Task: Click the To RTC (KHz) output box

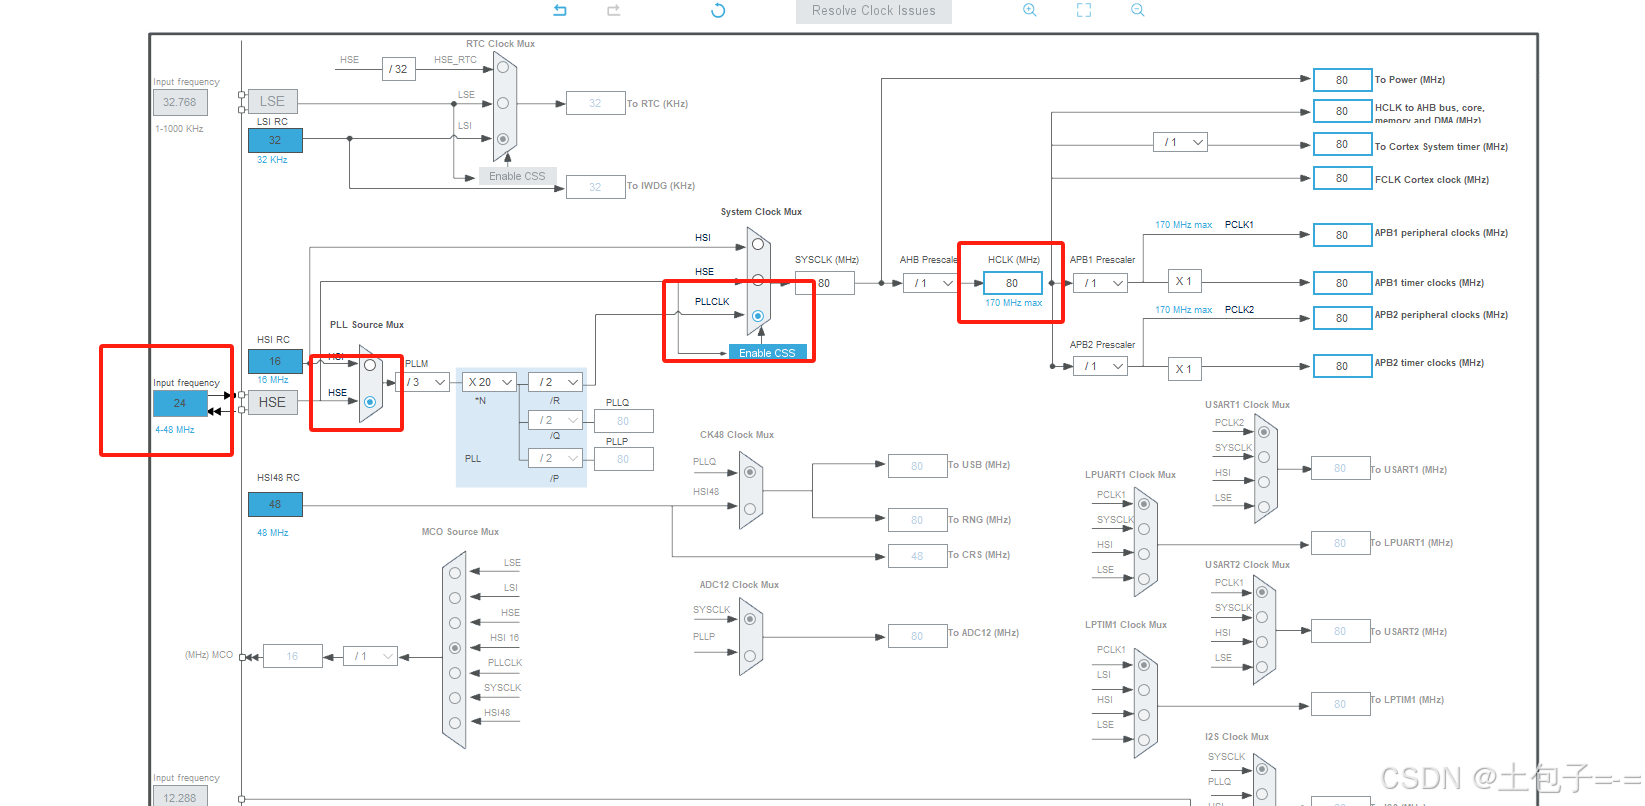Action: coord(595,103)
